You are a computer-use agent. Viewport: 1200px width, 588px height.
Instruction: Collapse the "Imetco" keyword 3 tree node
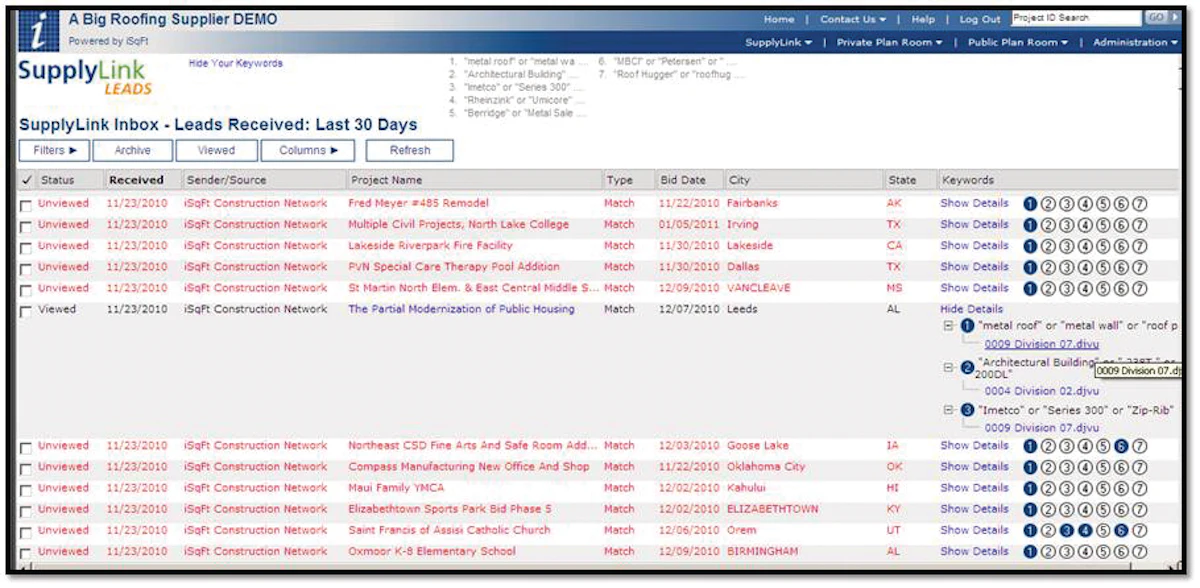point(949,410)
